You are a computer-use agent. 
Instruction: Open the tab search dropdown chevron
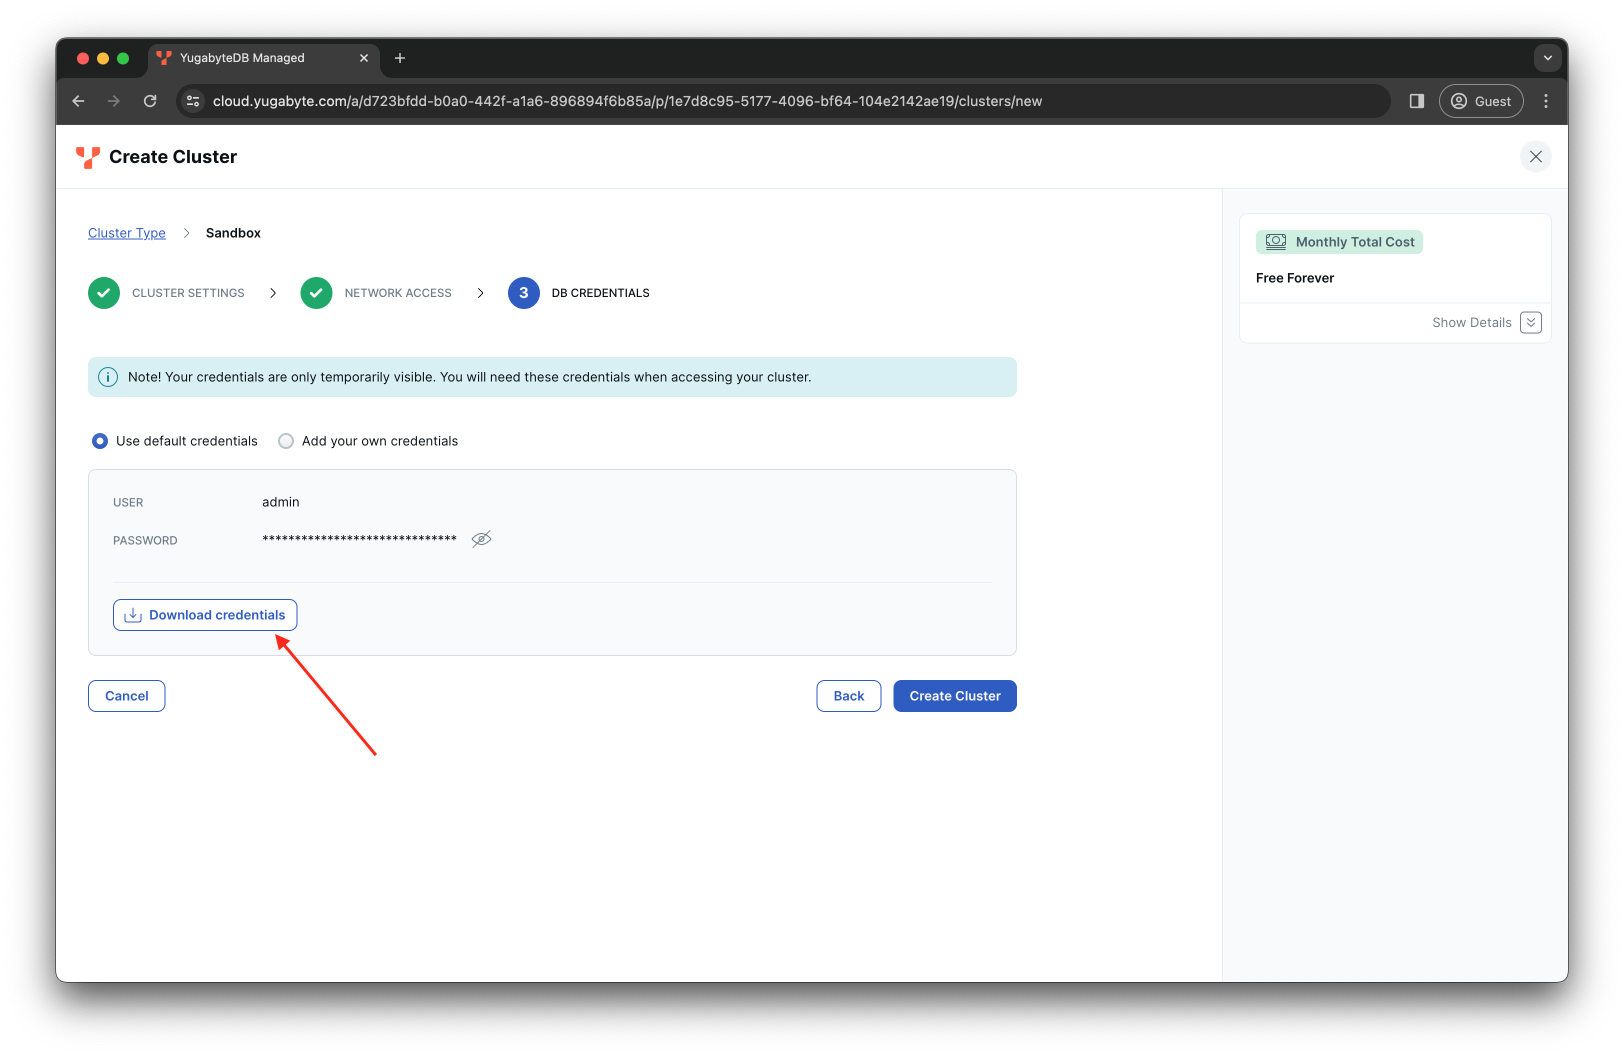pos(1547,58)
